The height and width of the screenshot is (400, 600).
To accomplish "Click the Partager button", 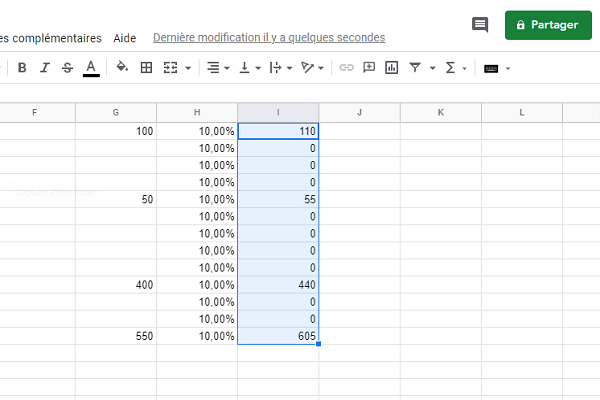I will pyautogui.click(x=546, y=25).
